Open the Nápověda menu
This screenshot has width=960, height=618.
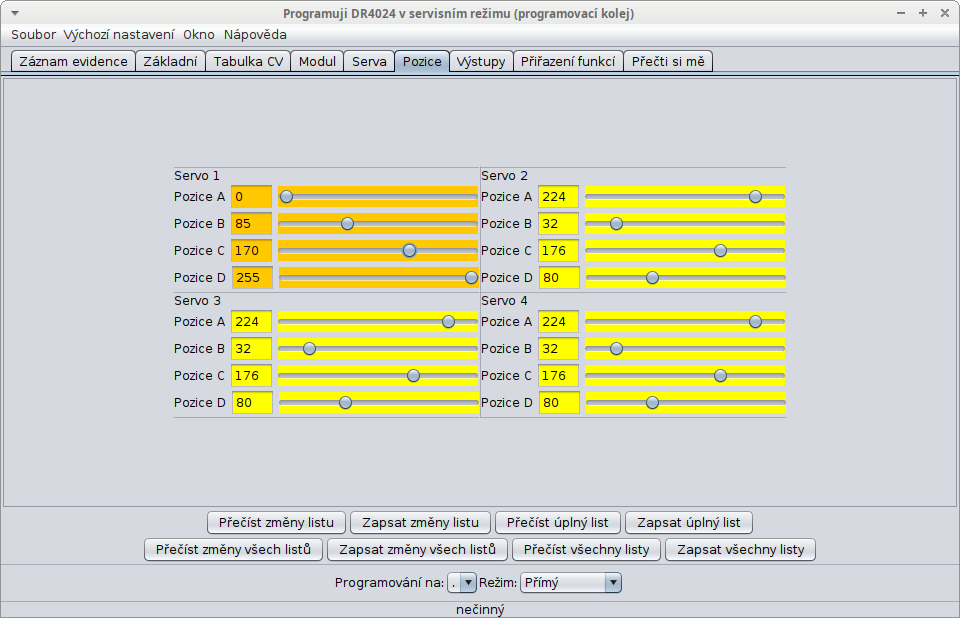coord(255,34)
